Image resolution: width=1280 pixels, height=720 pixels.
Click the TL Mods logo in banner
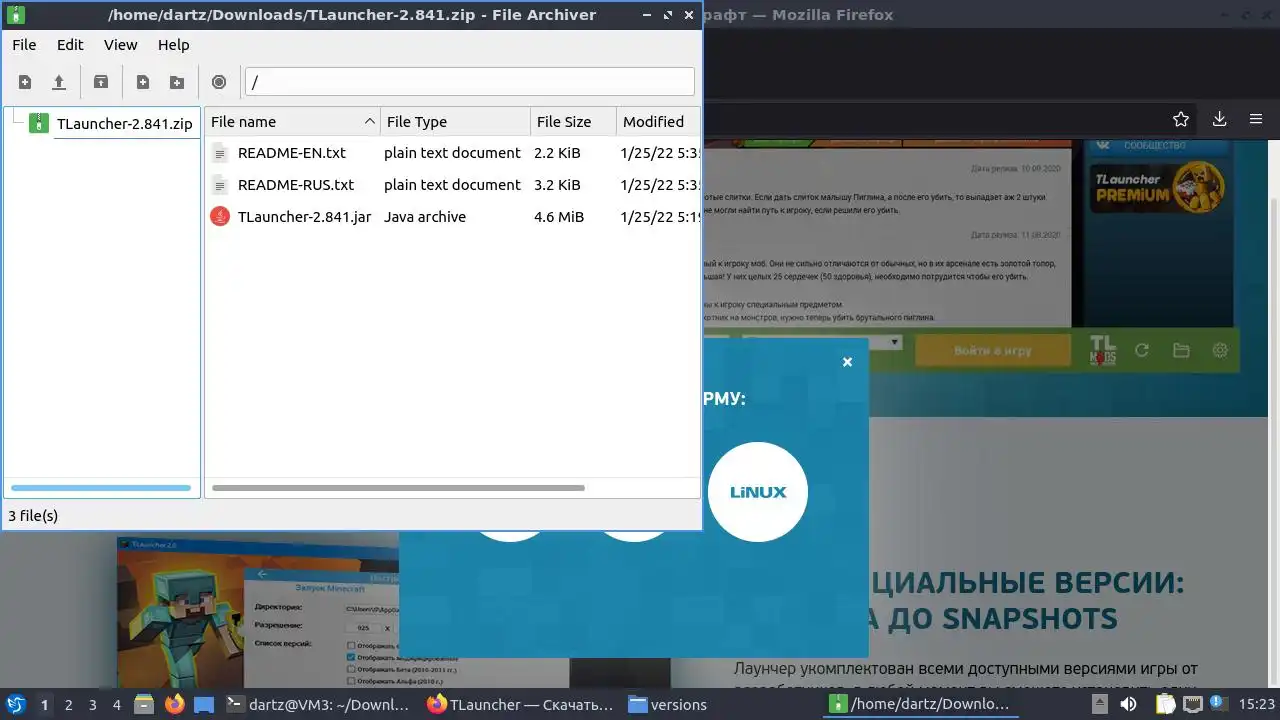click(1102, 350)
